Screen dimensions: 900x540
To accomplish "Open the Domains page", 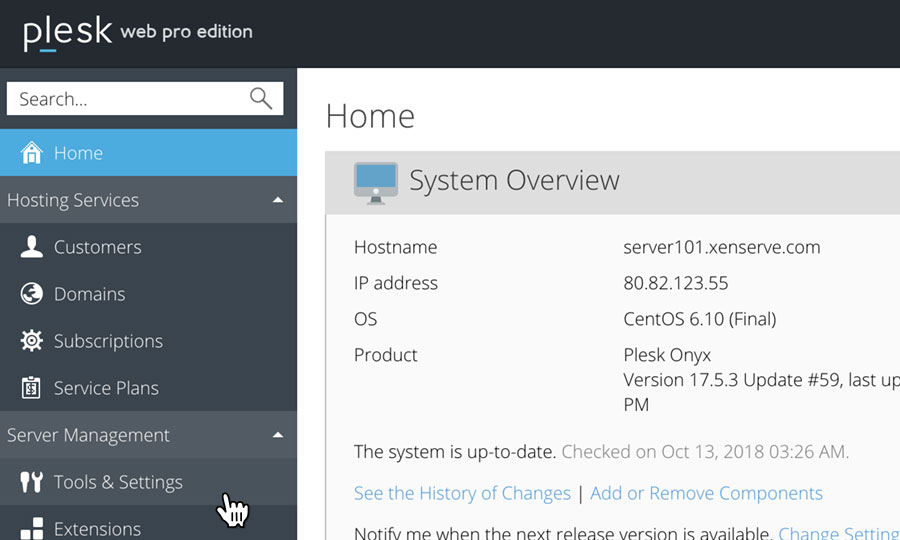I will [x=148, y=294].
